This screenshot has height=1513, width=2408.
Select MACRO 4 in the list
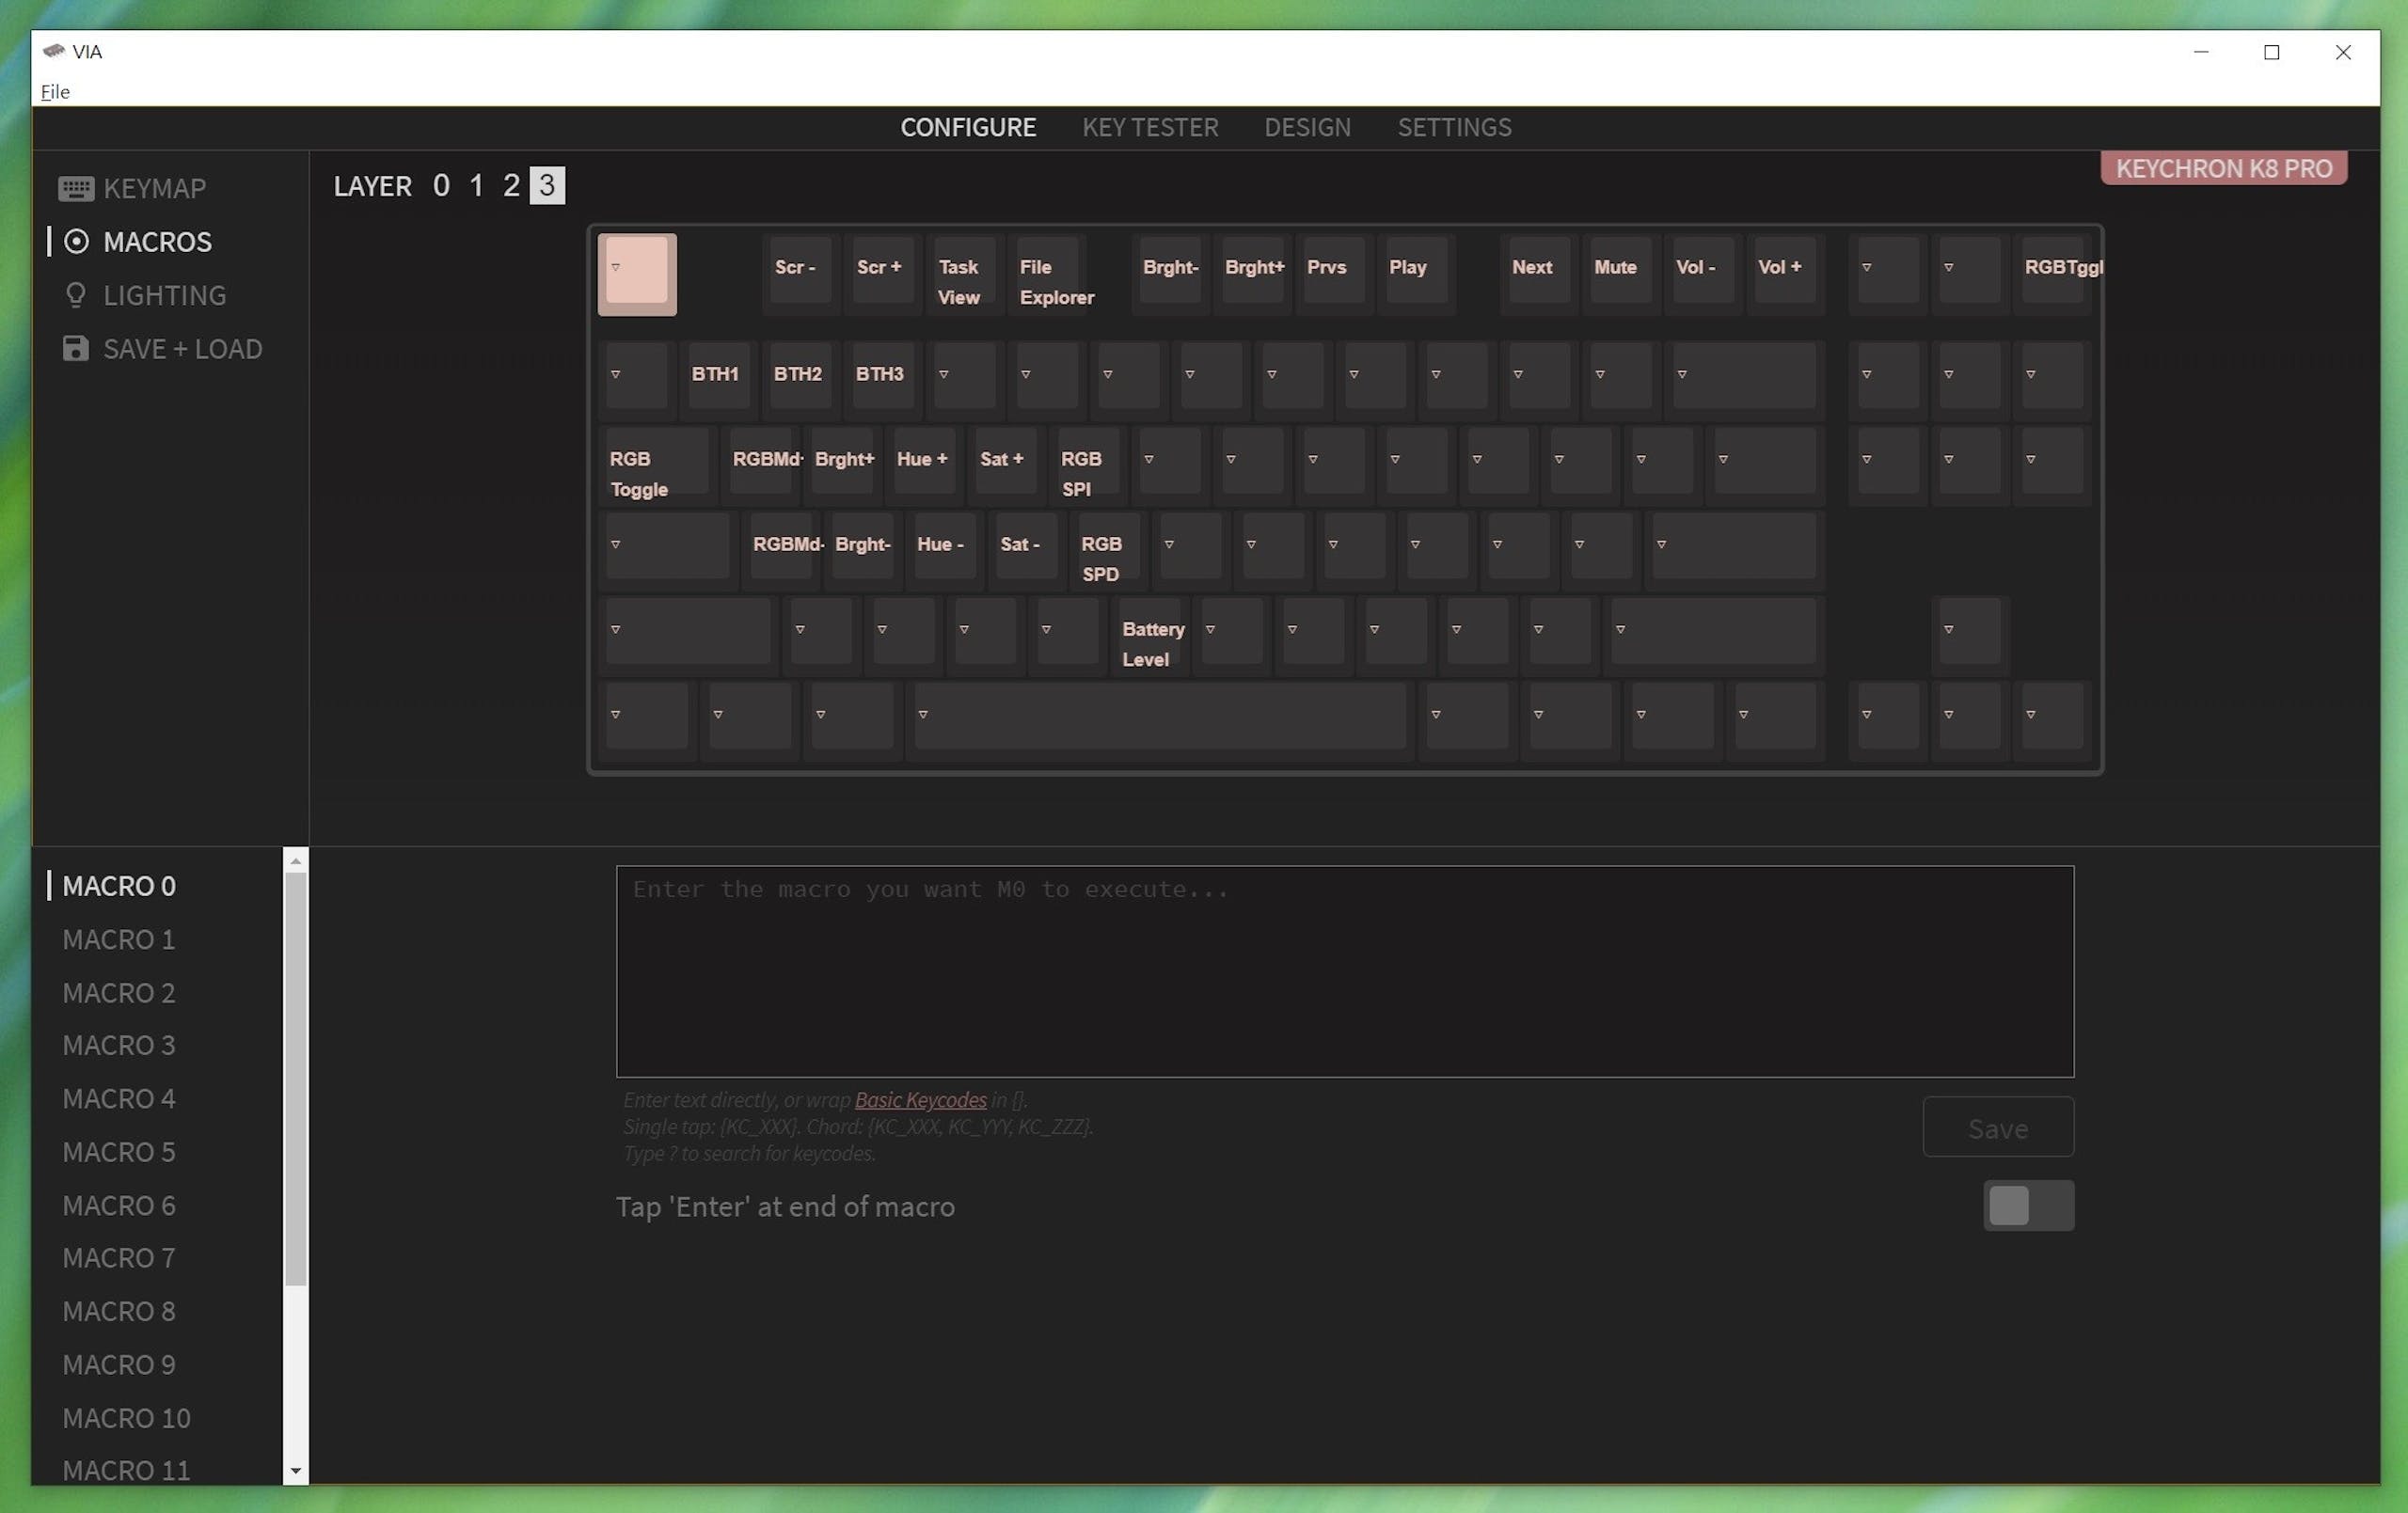click(x=119, y=1098)
